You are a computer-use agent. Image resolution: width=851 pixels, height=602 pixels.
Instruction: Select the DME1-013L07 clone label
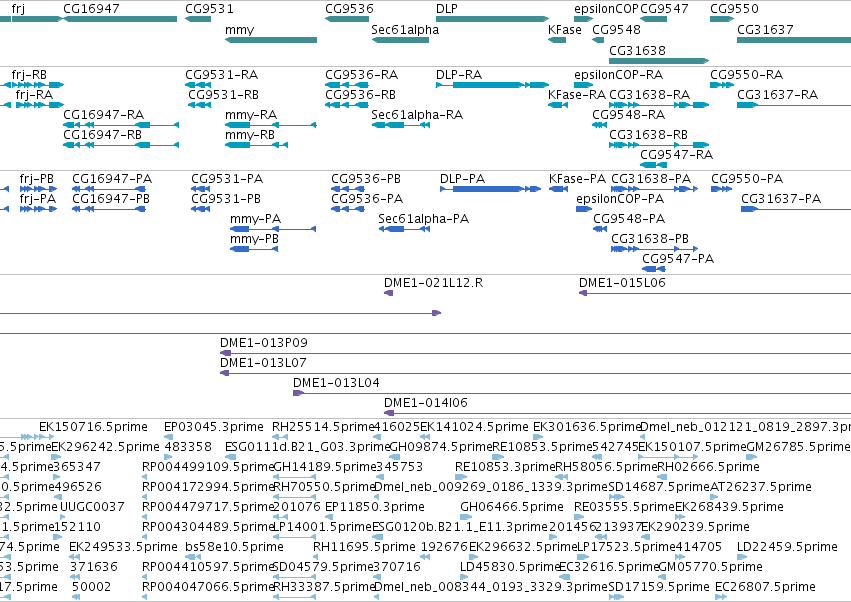[x=263, y=363]
